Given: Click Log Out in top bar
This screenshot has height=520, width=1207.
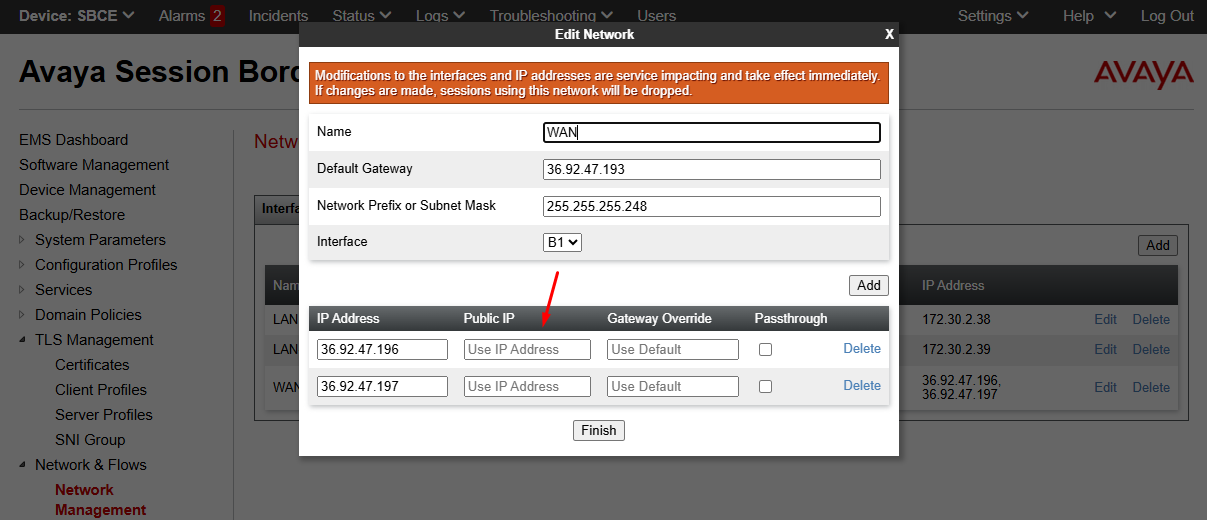Looking at the screenshot, I should (1167, 16).
